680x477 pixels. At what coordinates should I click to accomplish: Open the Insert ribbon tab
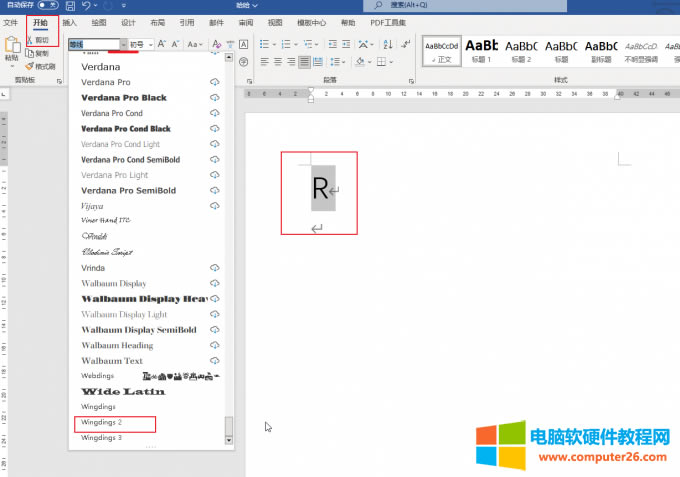(69, 22)
